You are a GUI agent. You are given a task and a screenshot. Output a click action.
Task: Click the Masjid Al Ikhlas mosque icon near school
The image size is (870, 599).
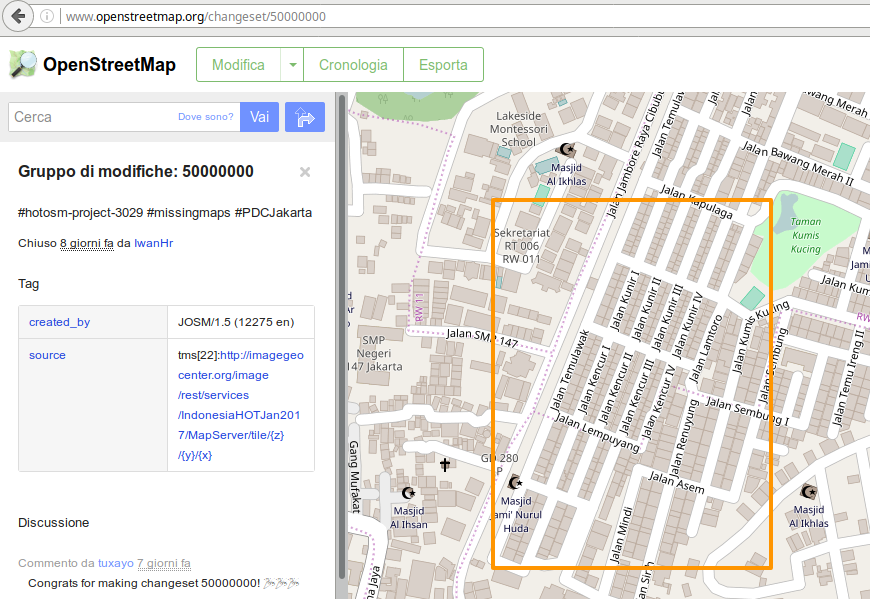[x=566, y=149]
